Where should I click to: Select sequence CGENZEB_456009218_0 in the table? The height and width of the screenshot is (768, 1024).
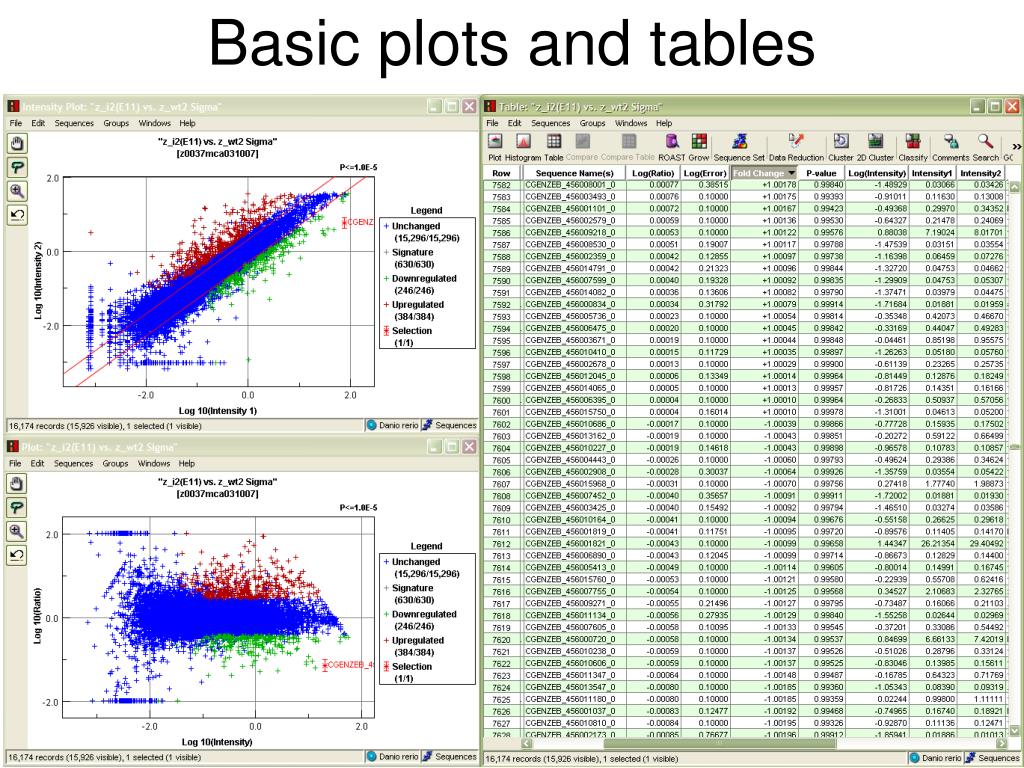(570, 232)
